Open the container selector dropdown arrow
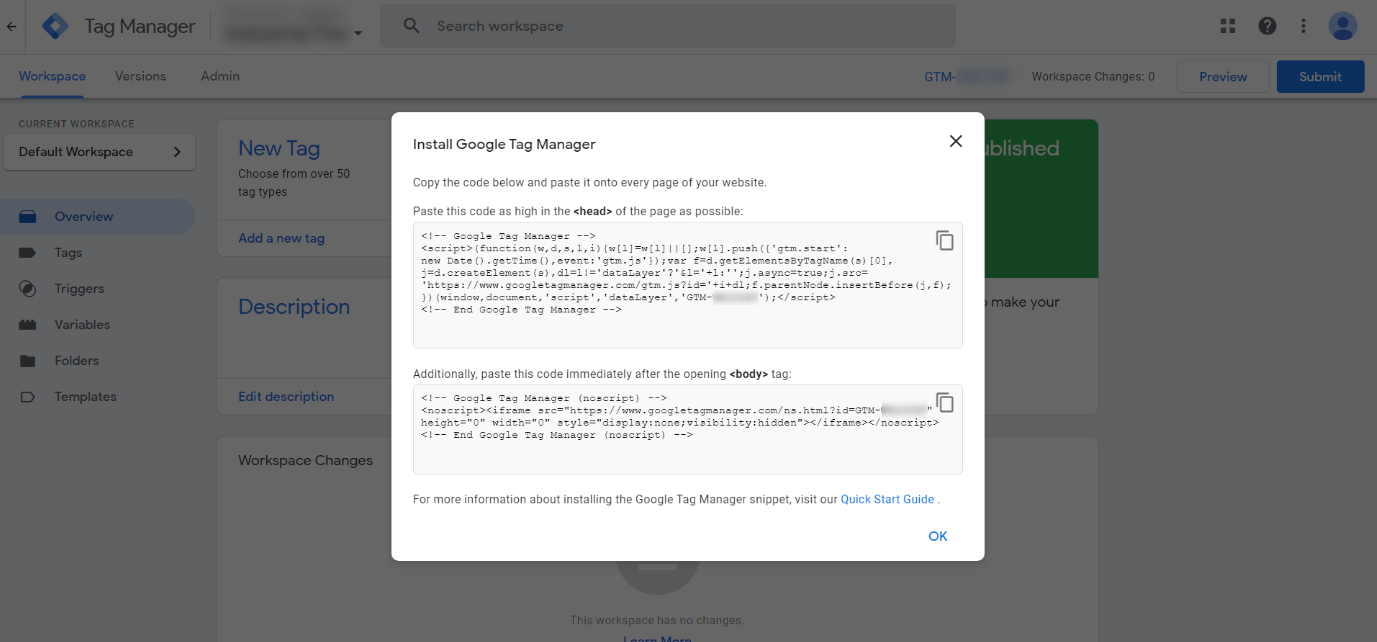 click(x=358, y=33)
